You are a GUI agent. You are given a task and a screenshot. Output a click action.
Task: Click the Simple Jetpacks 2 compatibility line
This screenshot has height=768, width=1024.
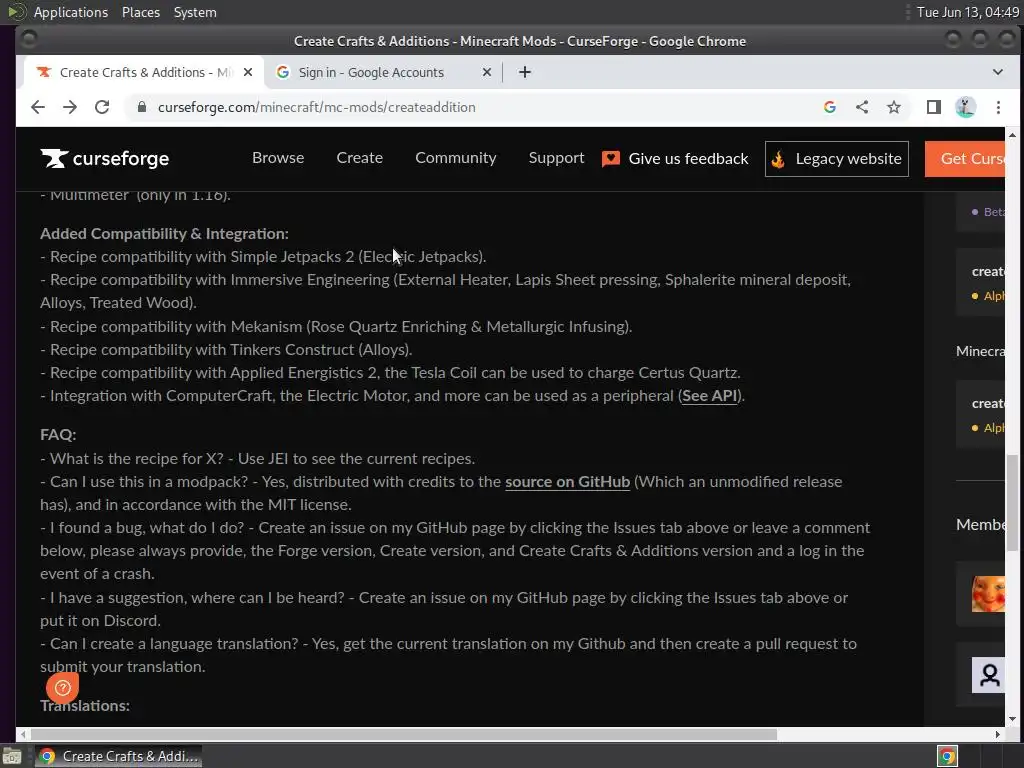[263, 257]
